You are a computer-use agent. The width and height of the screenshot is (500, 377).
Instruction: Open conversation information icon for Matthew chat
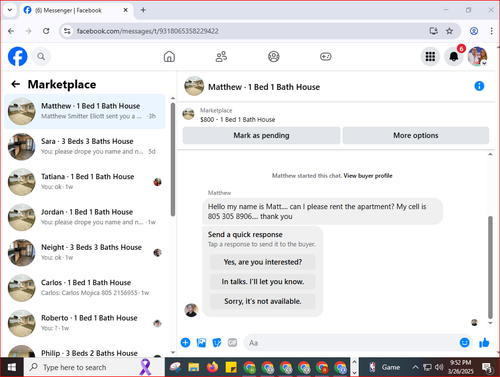point(479,86)
